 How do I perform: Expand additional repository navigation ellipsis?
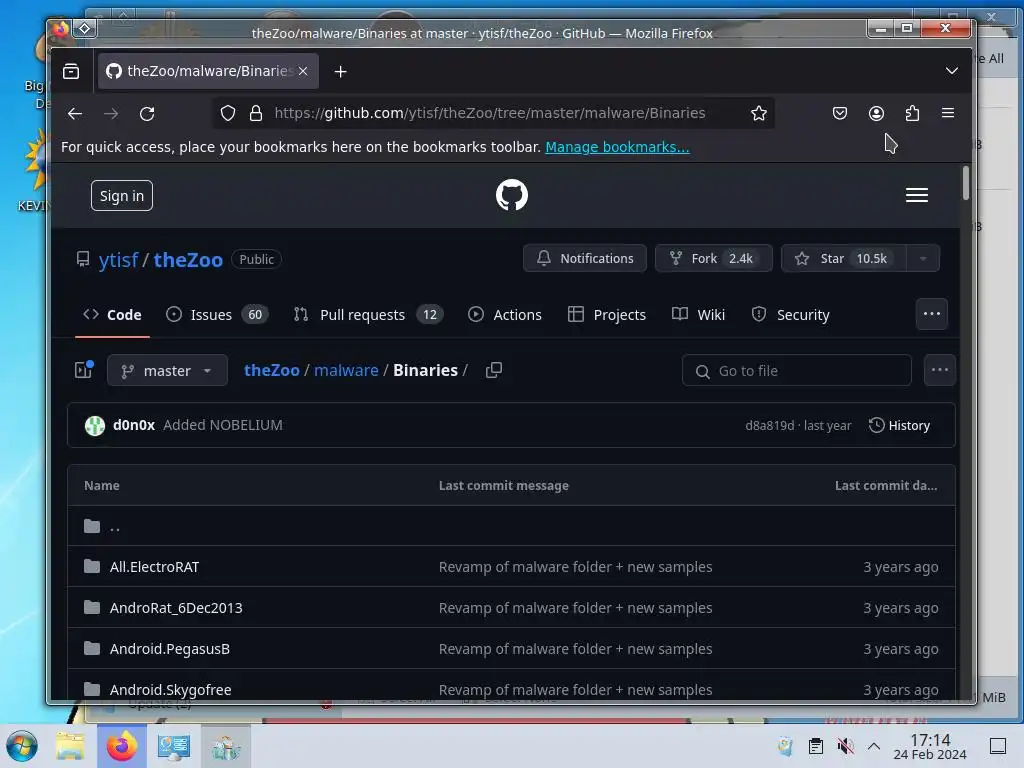pyautogui.click(x=932, y=314)
